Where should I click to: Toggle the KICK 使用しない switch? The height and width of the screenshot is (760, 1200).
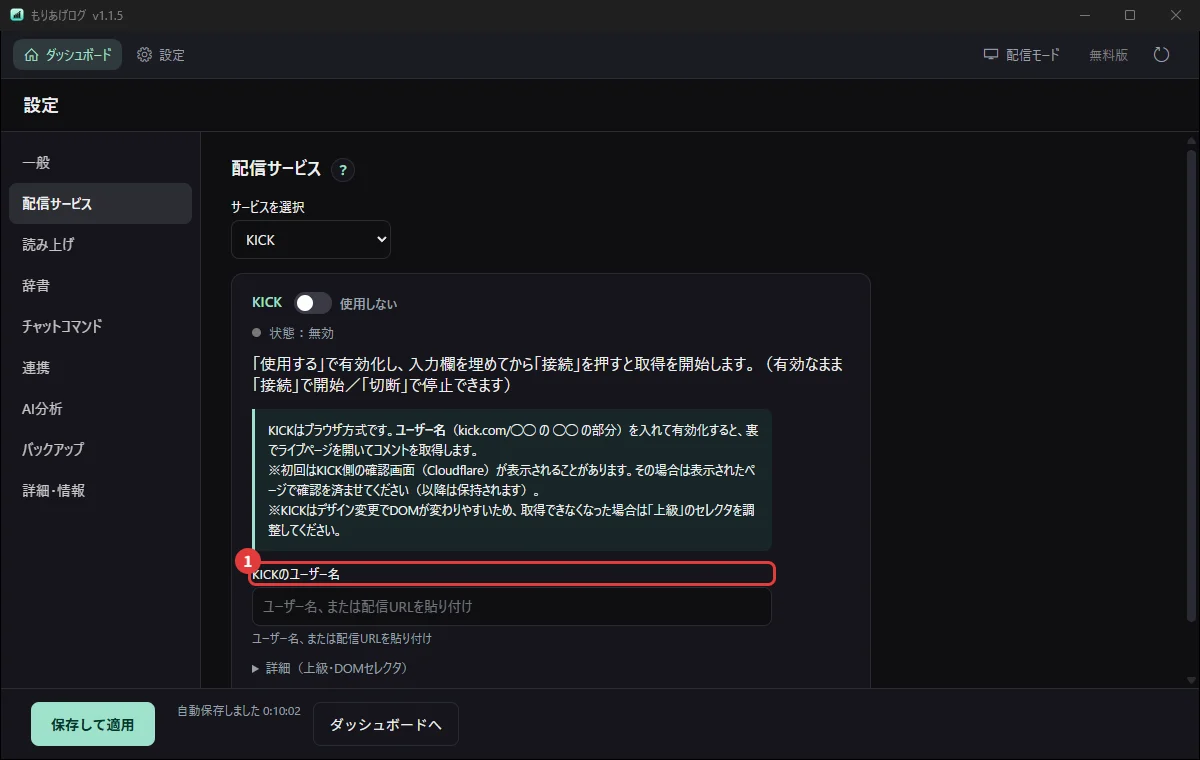[313, 303]
